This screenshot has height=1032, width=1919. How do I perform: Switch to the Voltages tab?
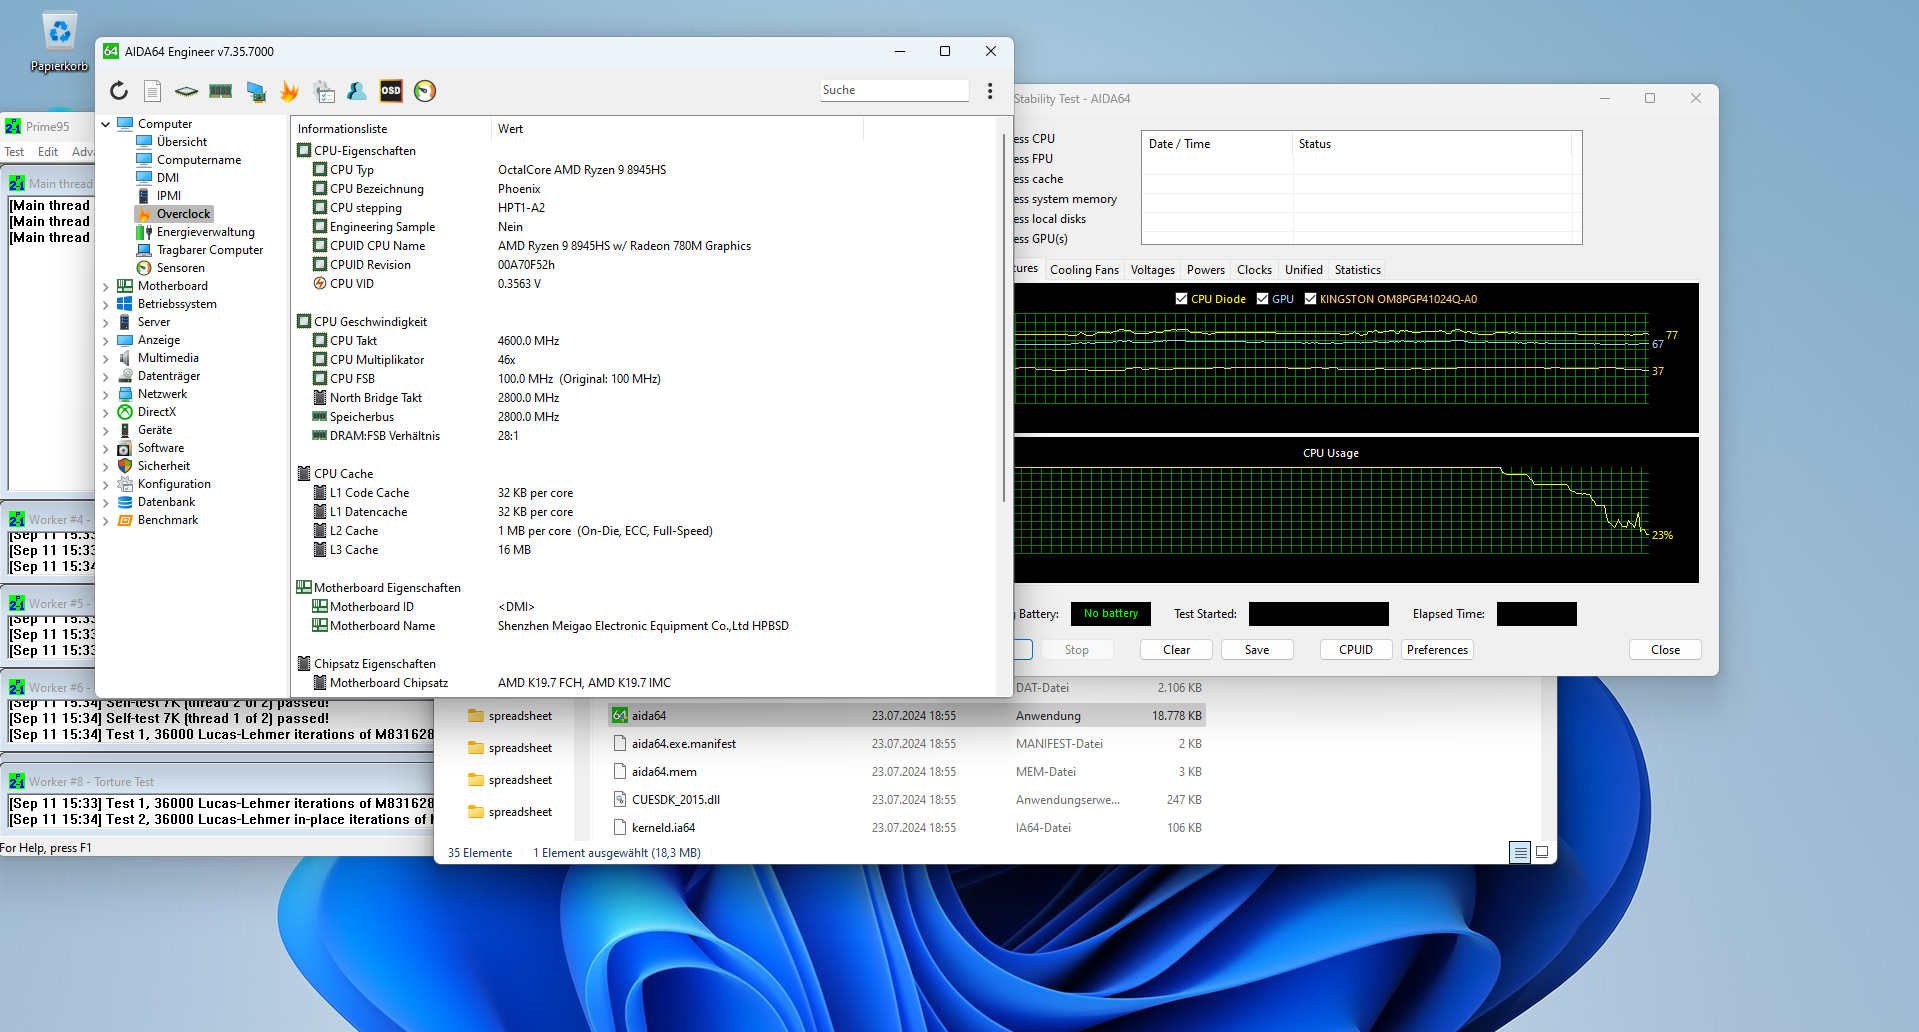tap(1152, 270)
